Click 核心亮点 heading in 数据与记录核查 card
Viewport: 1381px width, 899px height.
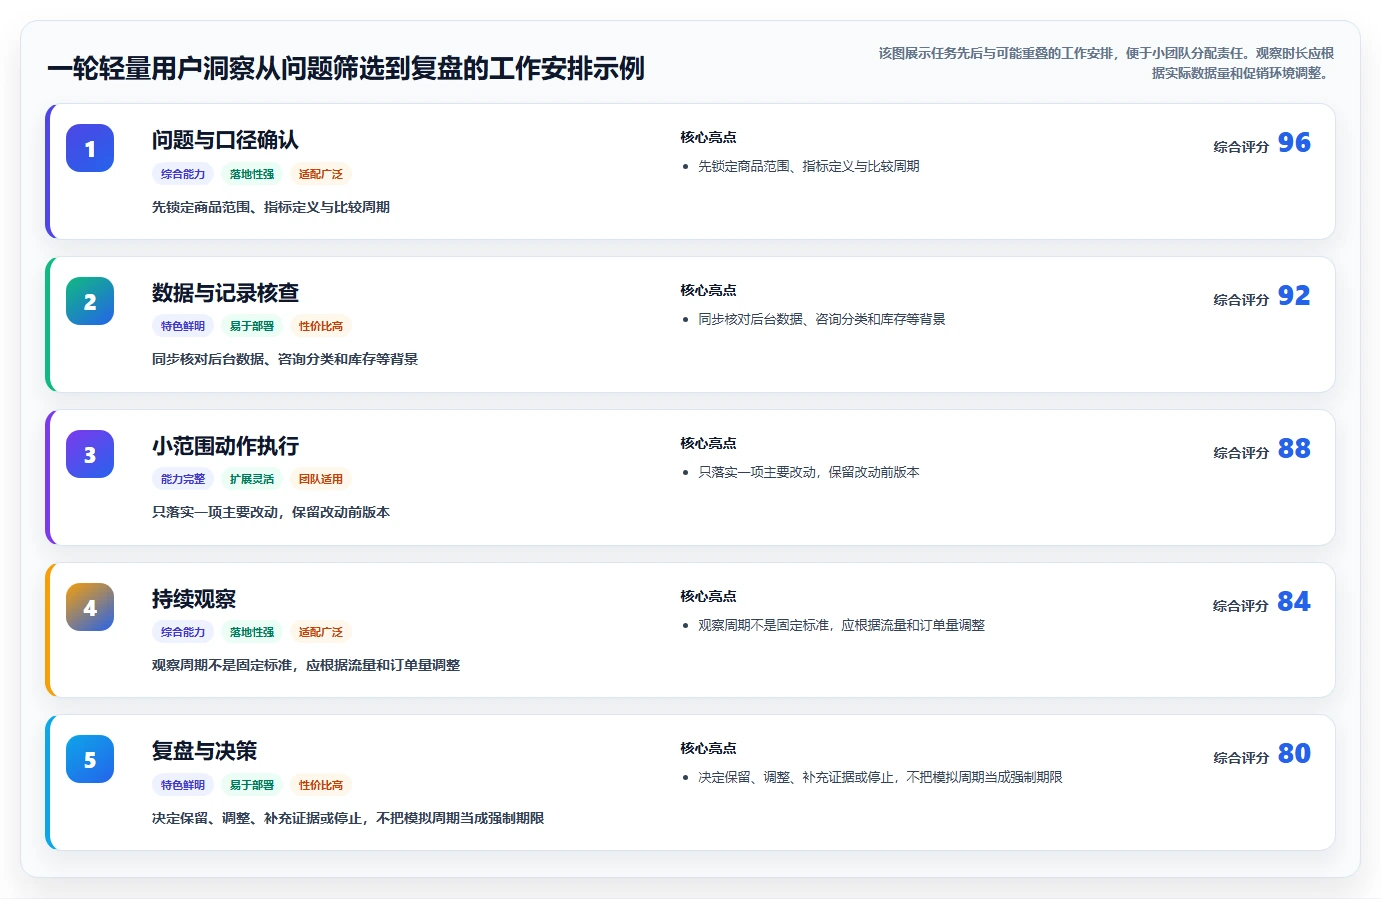pos(708,291)
